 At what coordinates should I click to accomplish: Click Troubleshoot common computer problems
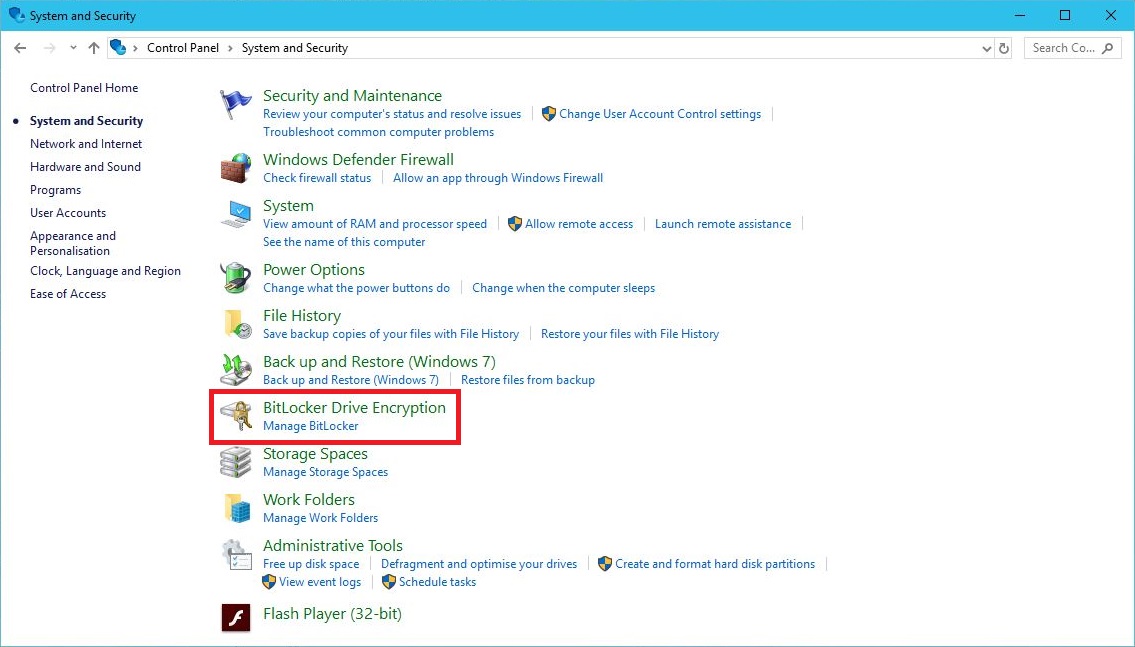click(x=379, y=132)
